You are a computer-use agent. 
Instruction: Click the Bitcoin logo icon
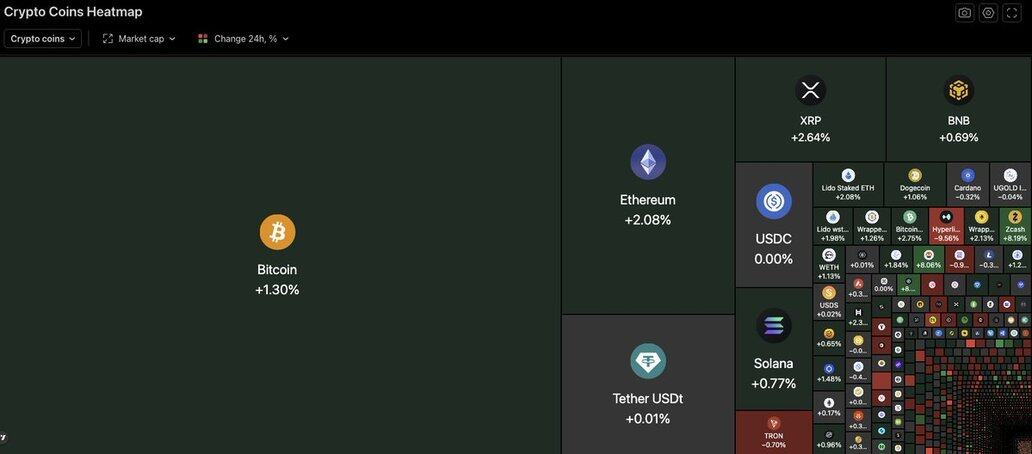point(277,232)
